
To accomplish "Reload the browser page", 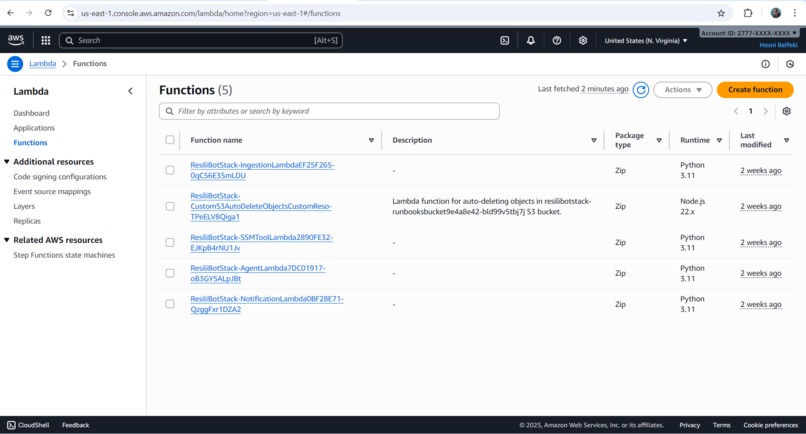I will point(48,13).
